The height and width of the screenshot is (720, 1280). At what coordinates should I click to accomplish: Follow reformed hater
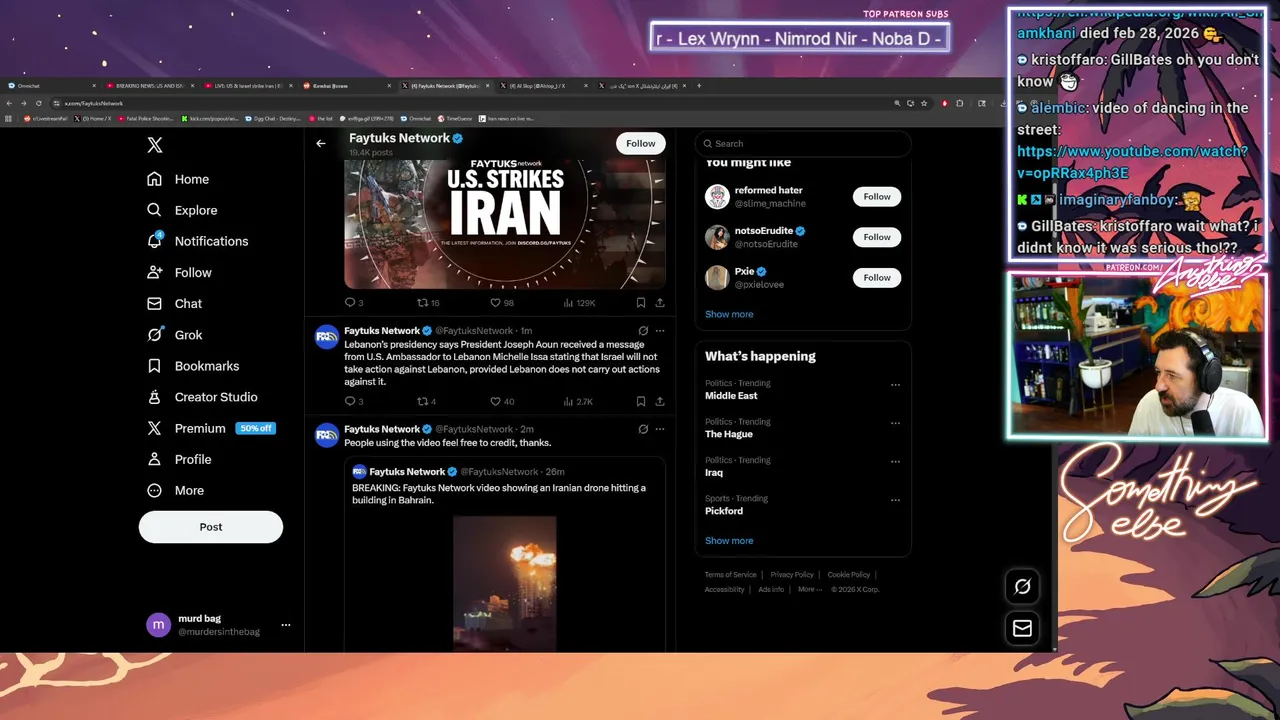[877, 197]
